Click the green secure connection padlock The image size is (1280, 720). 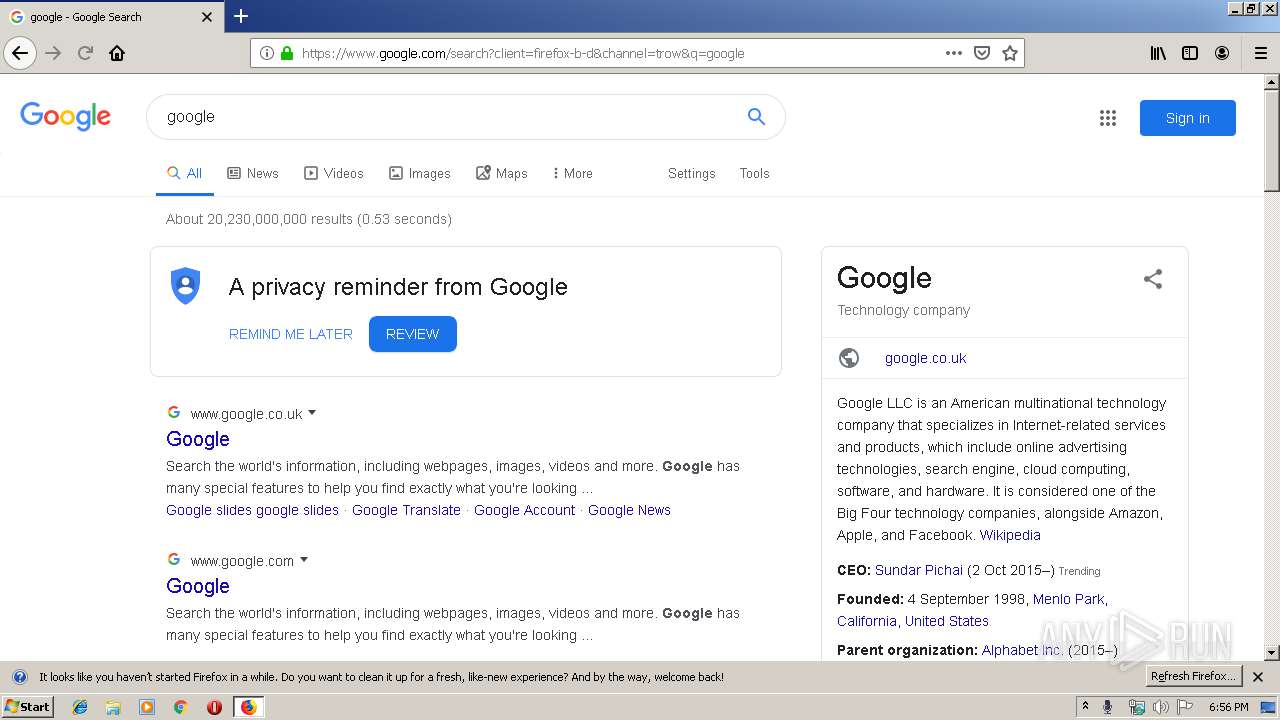click(x=287, y=53)
